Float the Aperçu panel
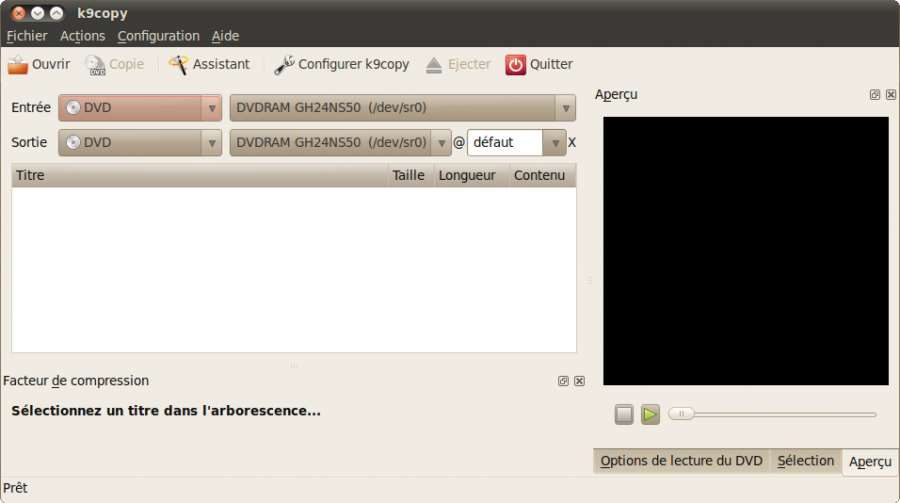Screen dimensions: 900x503 click(875, 95)
